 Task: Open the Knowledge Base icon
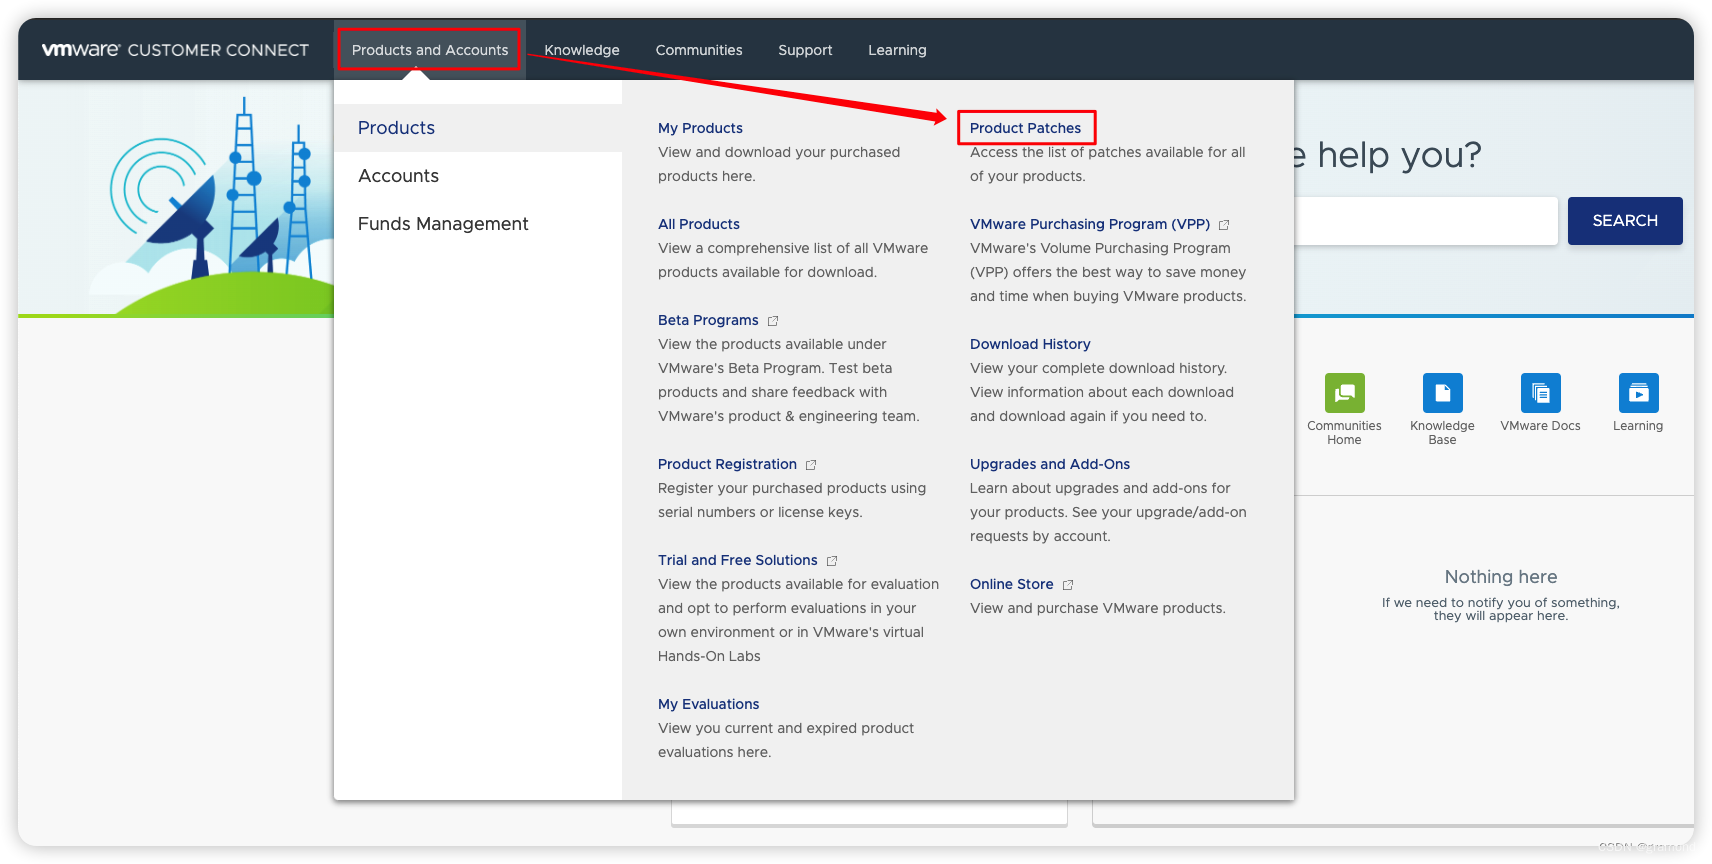(1442, 393)
